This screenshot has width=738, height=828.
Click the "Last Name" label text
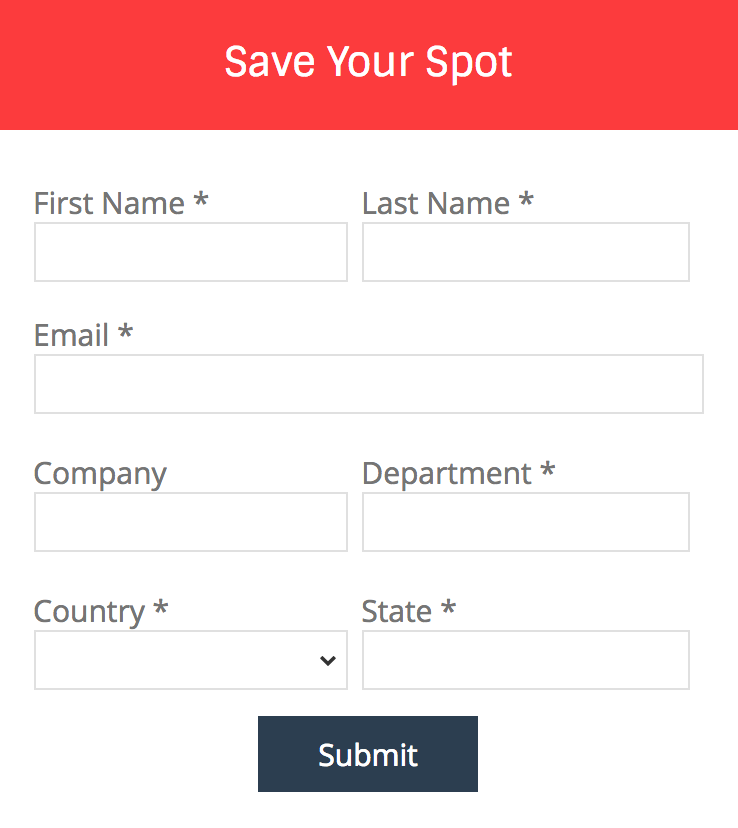click(436, 204)
